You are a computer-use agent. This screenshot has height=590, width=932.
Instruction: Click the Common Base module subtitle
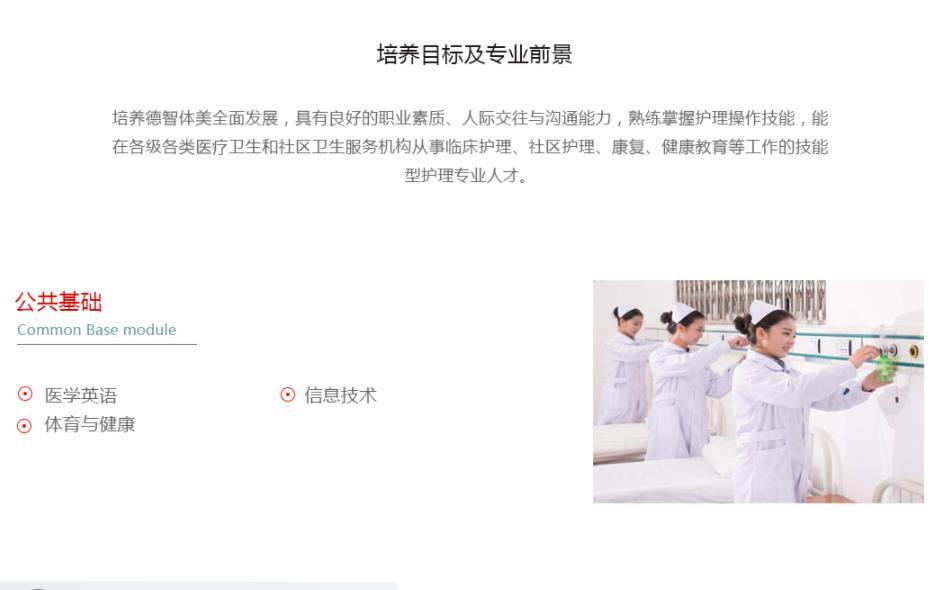pyautogui.click(x=96, y=330)
